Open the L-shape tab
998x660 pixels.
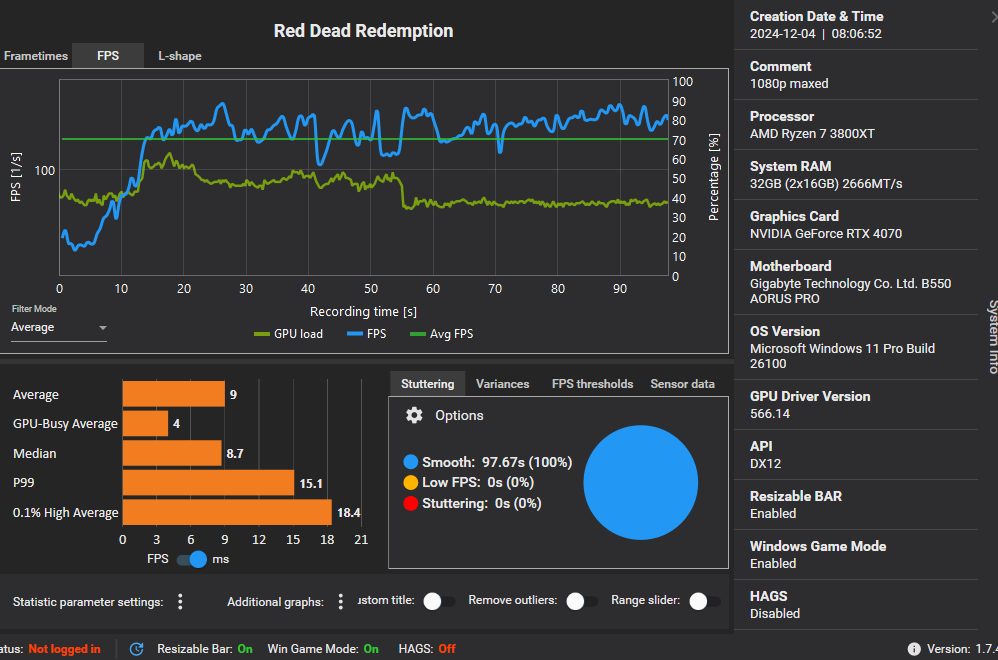[x=179, y=56]
